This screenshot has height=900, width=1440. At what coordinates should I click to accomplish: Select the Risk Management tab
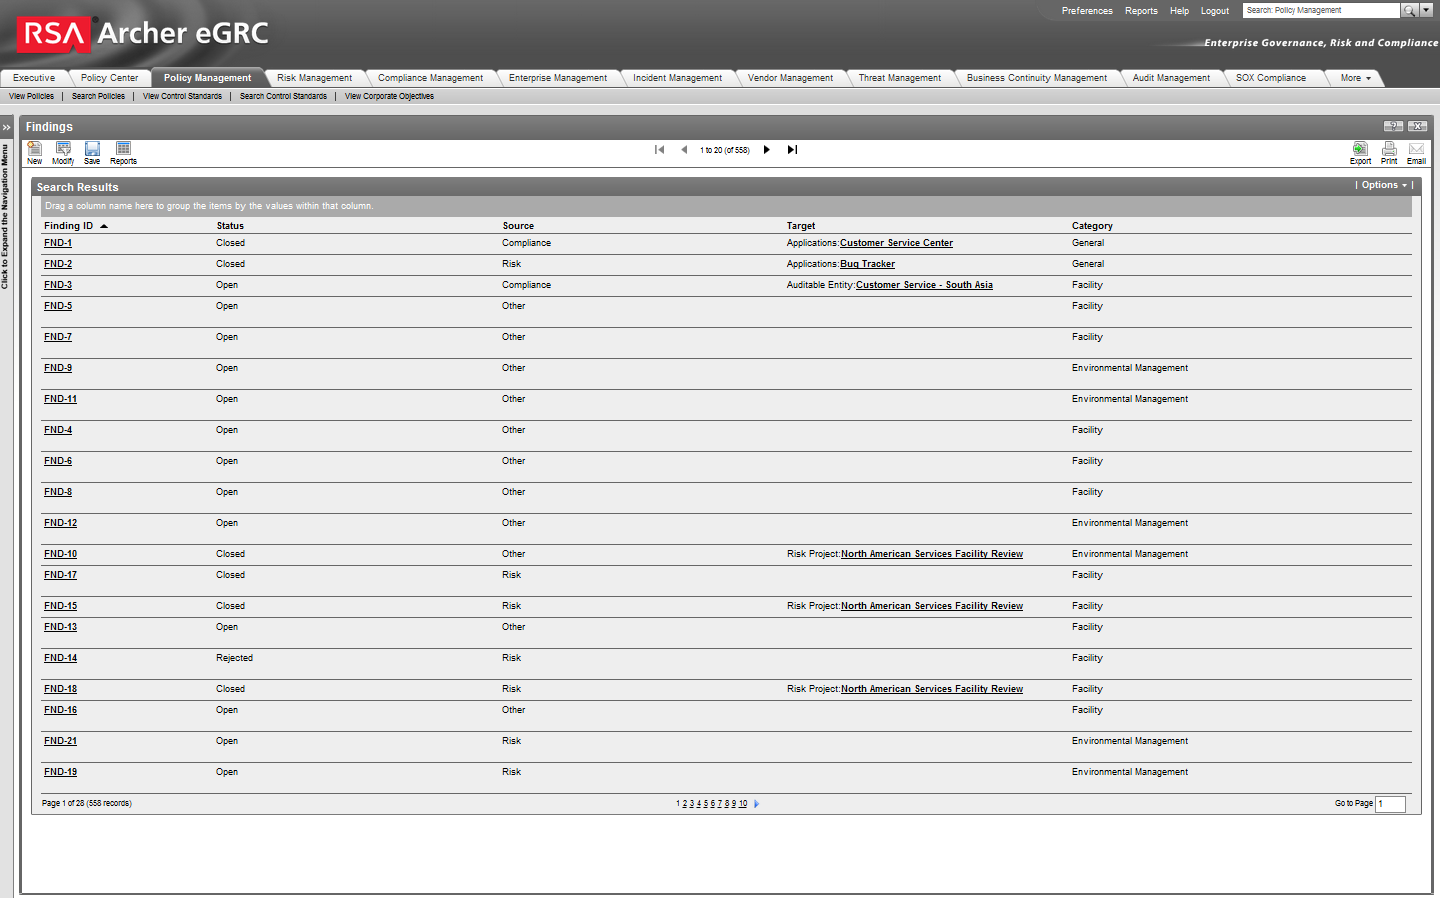314,78
